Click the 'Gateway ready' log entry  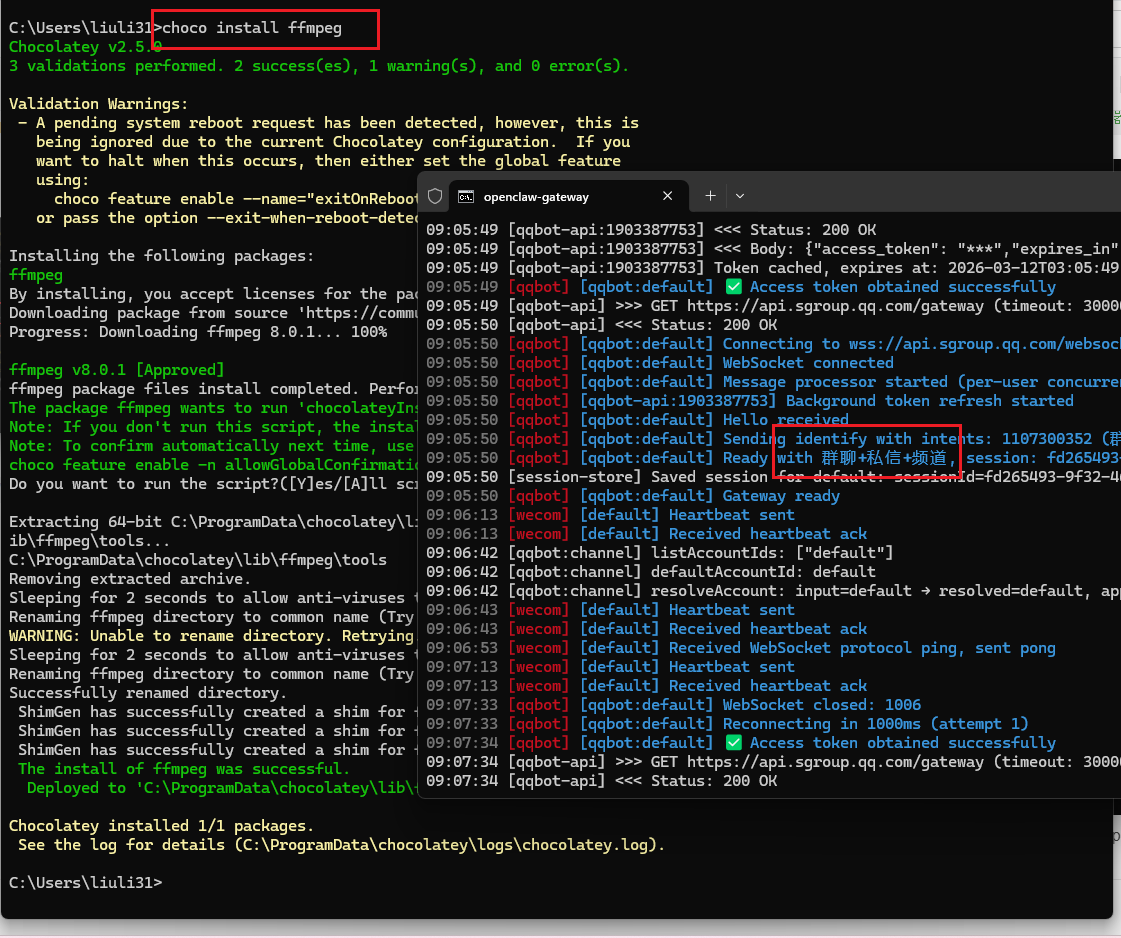(x=781, y=496)
